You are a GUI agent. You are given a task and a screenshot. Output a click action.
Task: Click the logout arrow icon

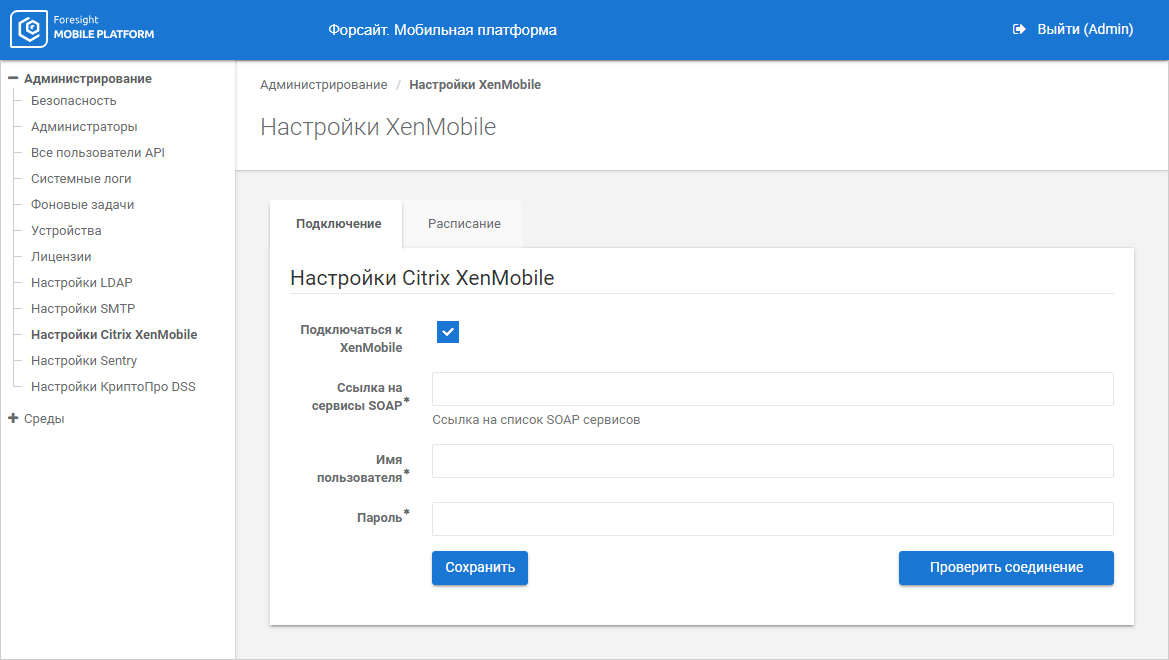pos(1019,30)
